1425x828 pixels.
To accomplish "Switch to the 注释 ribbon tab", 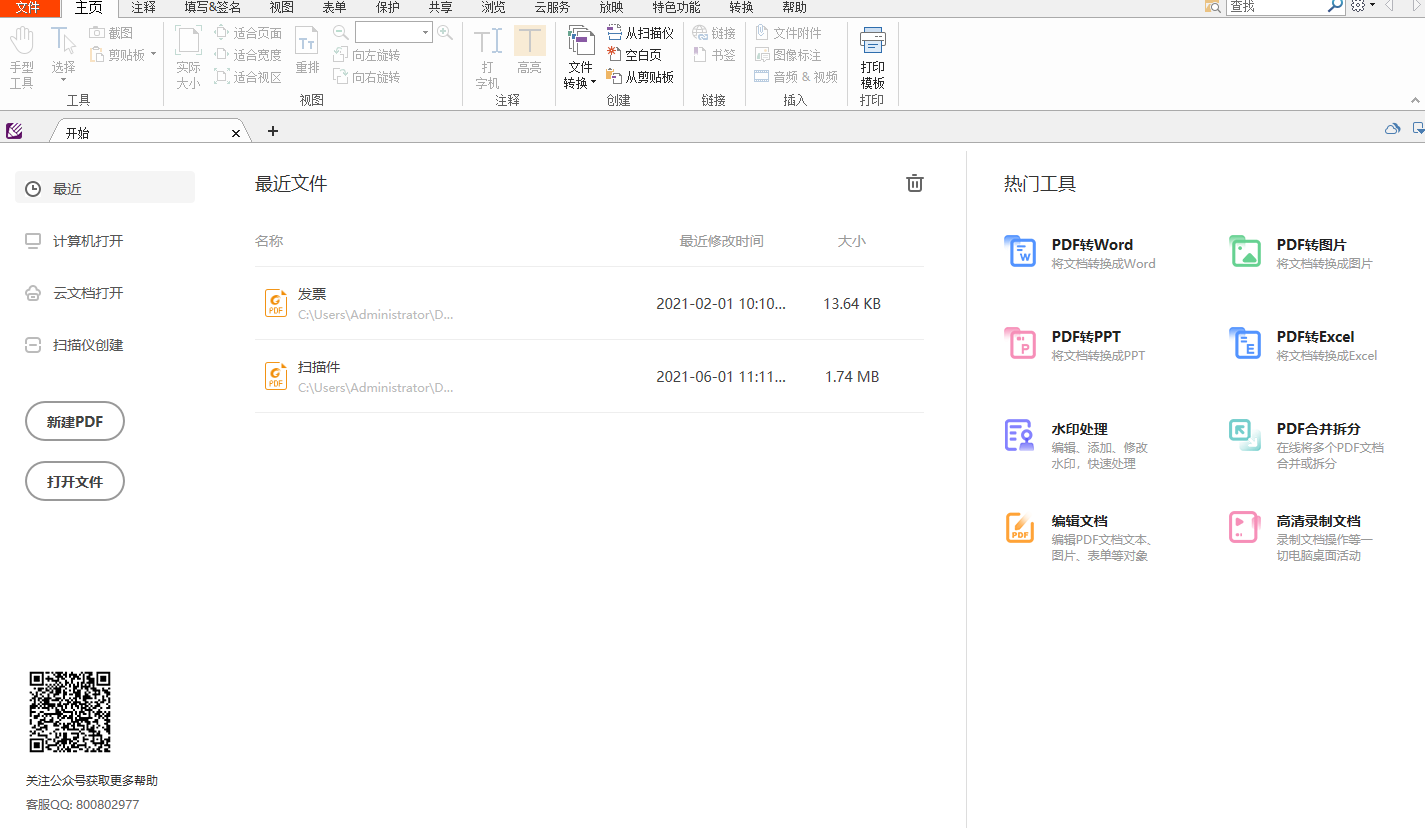I will point(142,8).
